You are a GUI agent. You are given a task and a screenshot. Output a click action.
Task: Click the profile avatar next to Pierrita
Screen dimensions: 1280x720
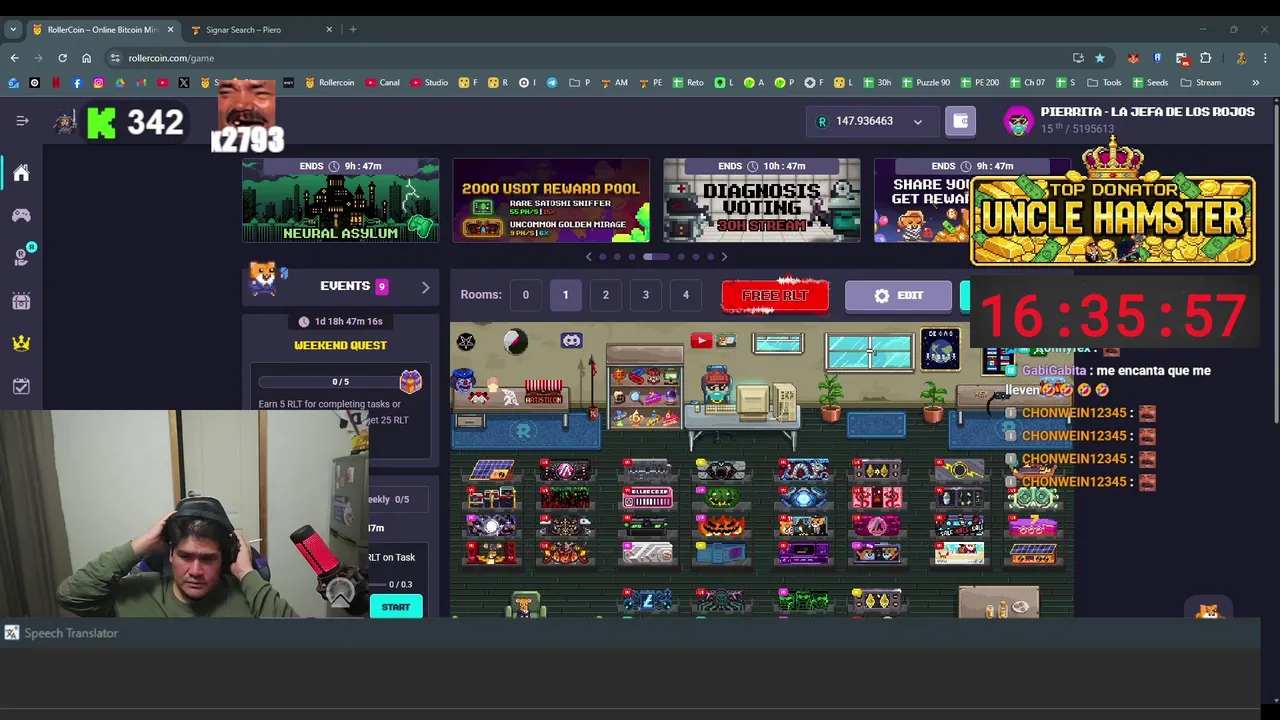tap(1018, 121)
